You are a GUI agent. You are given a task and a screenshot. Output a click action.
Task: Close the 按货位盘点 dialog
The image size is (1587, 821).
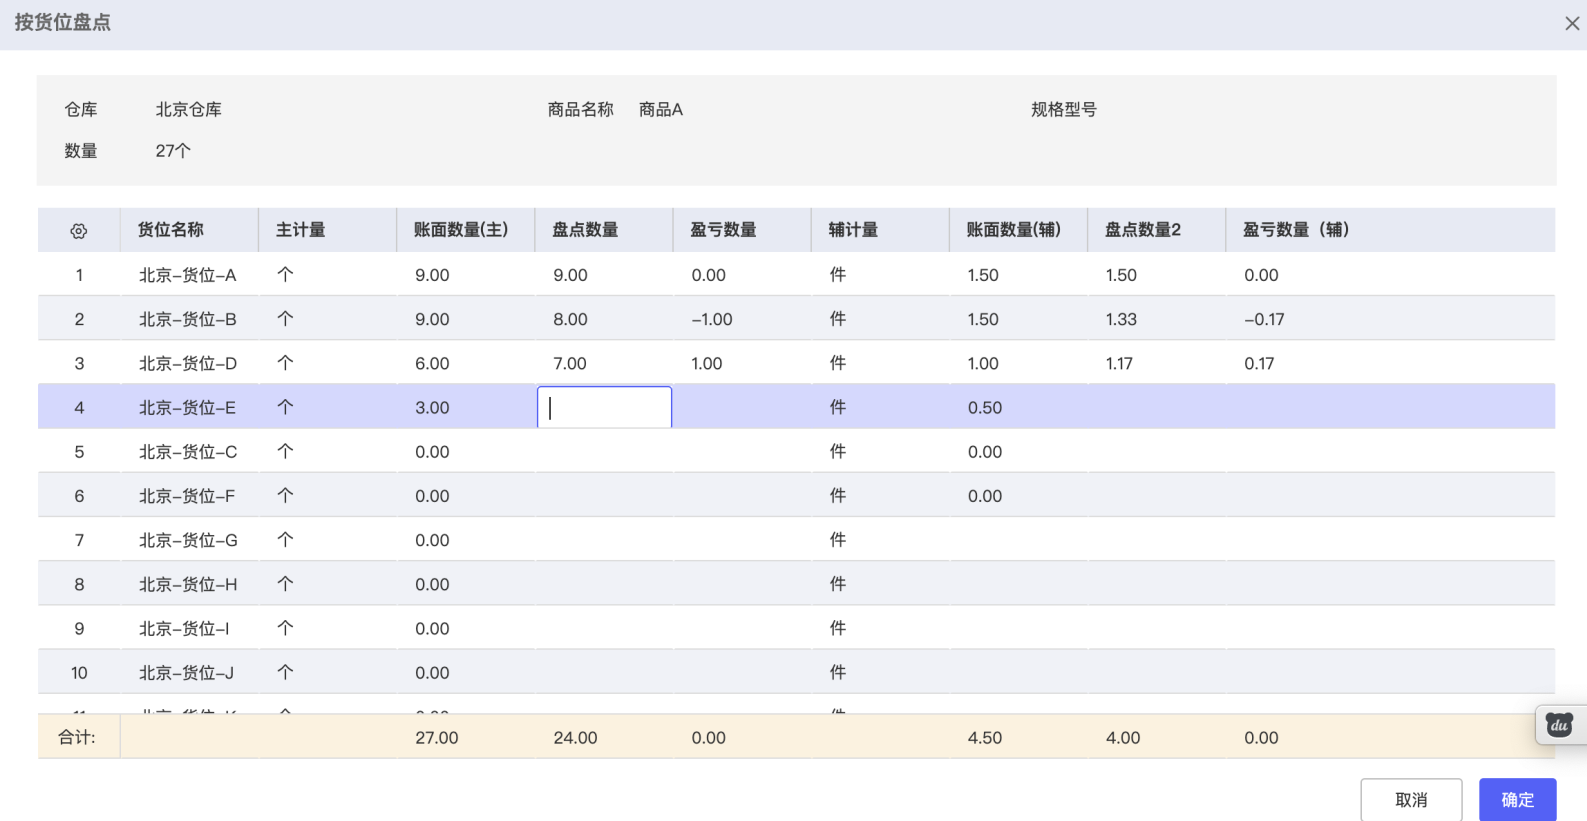point(1571,24)
